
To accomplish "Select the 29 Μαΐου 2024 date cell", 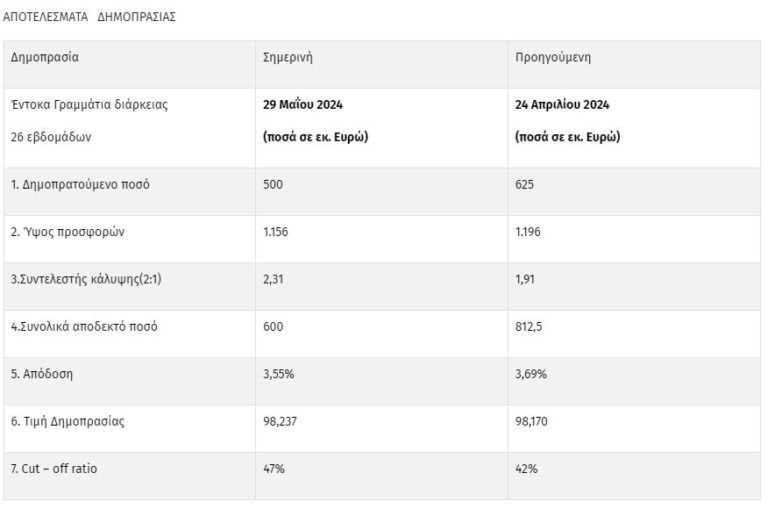I will click(304, 105).
